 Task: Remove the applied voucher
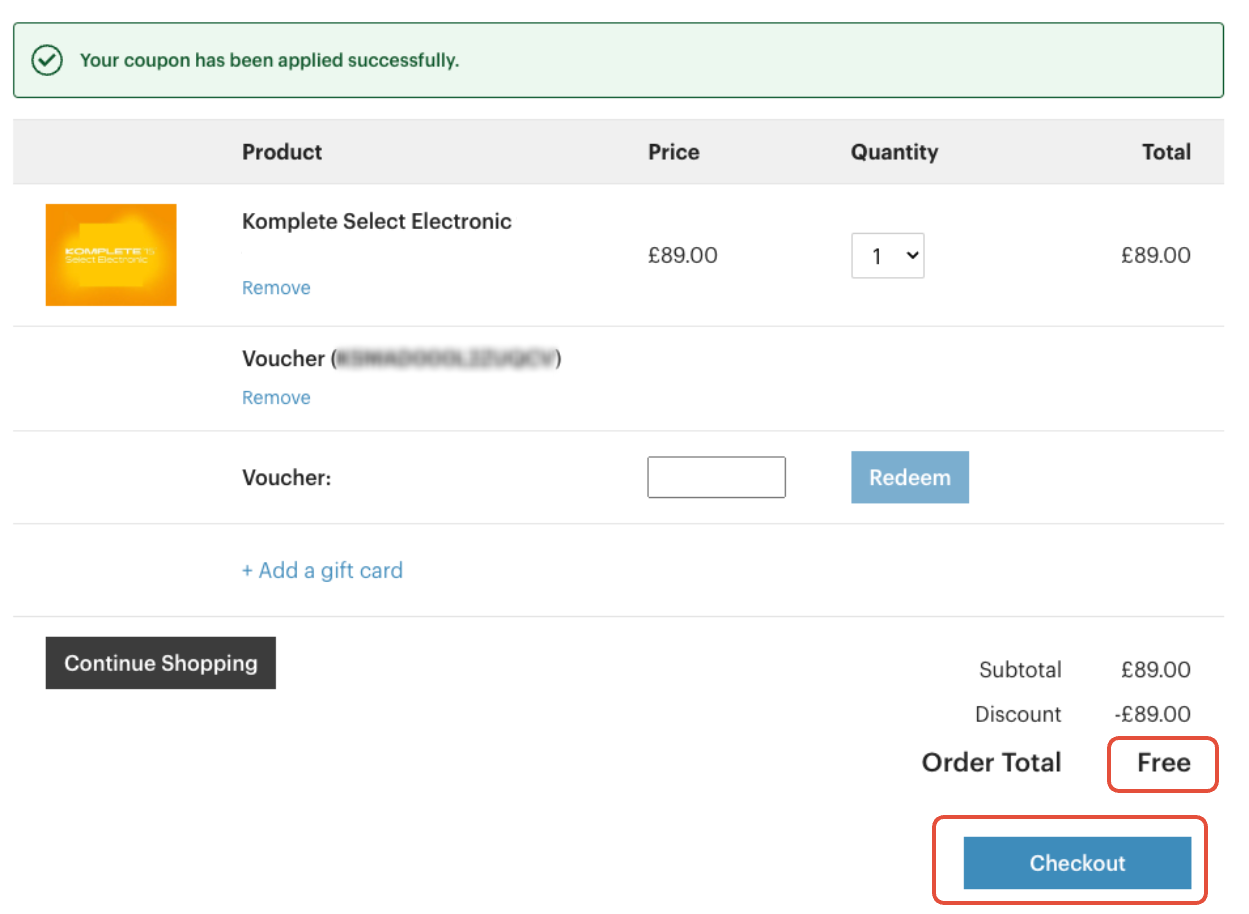click(x=276, y=398)
